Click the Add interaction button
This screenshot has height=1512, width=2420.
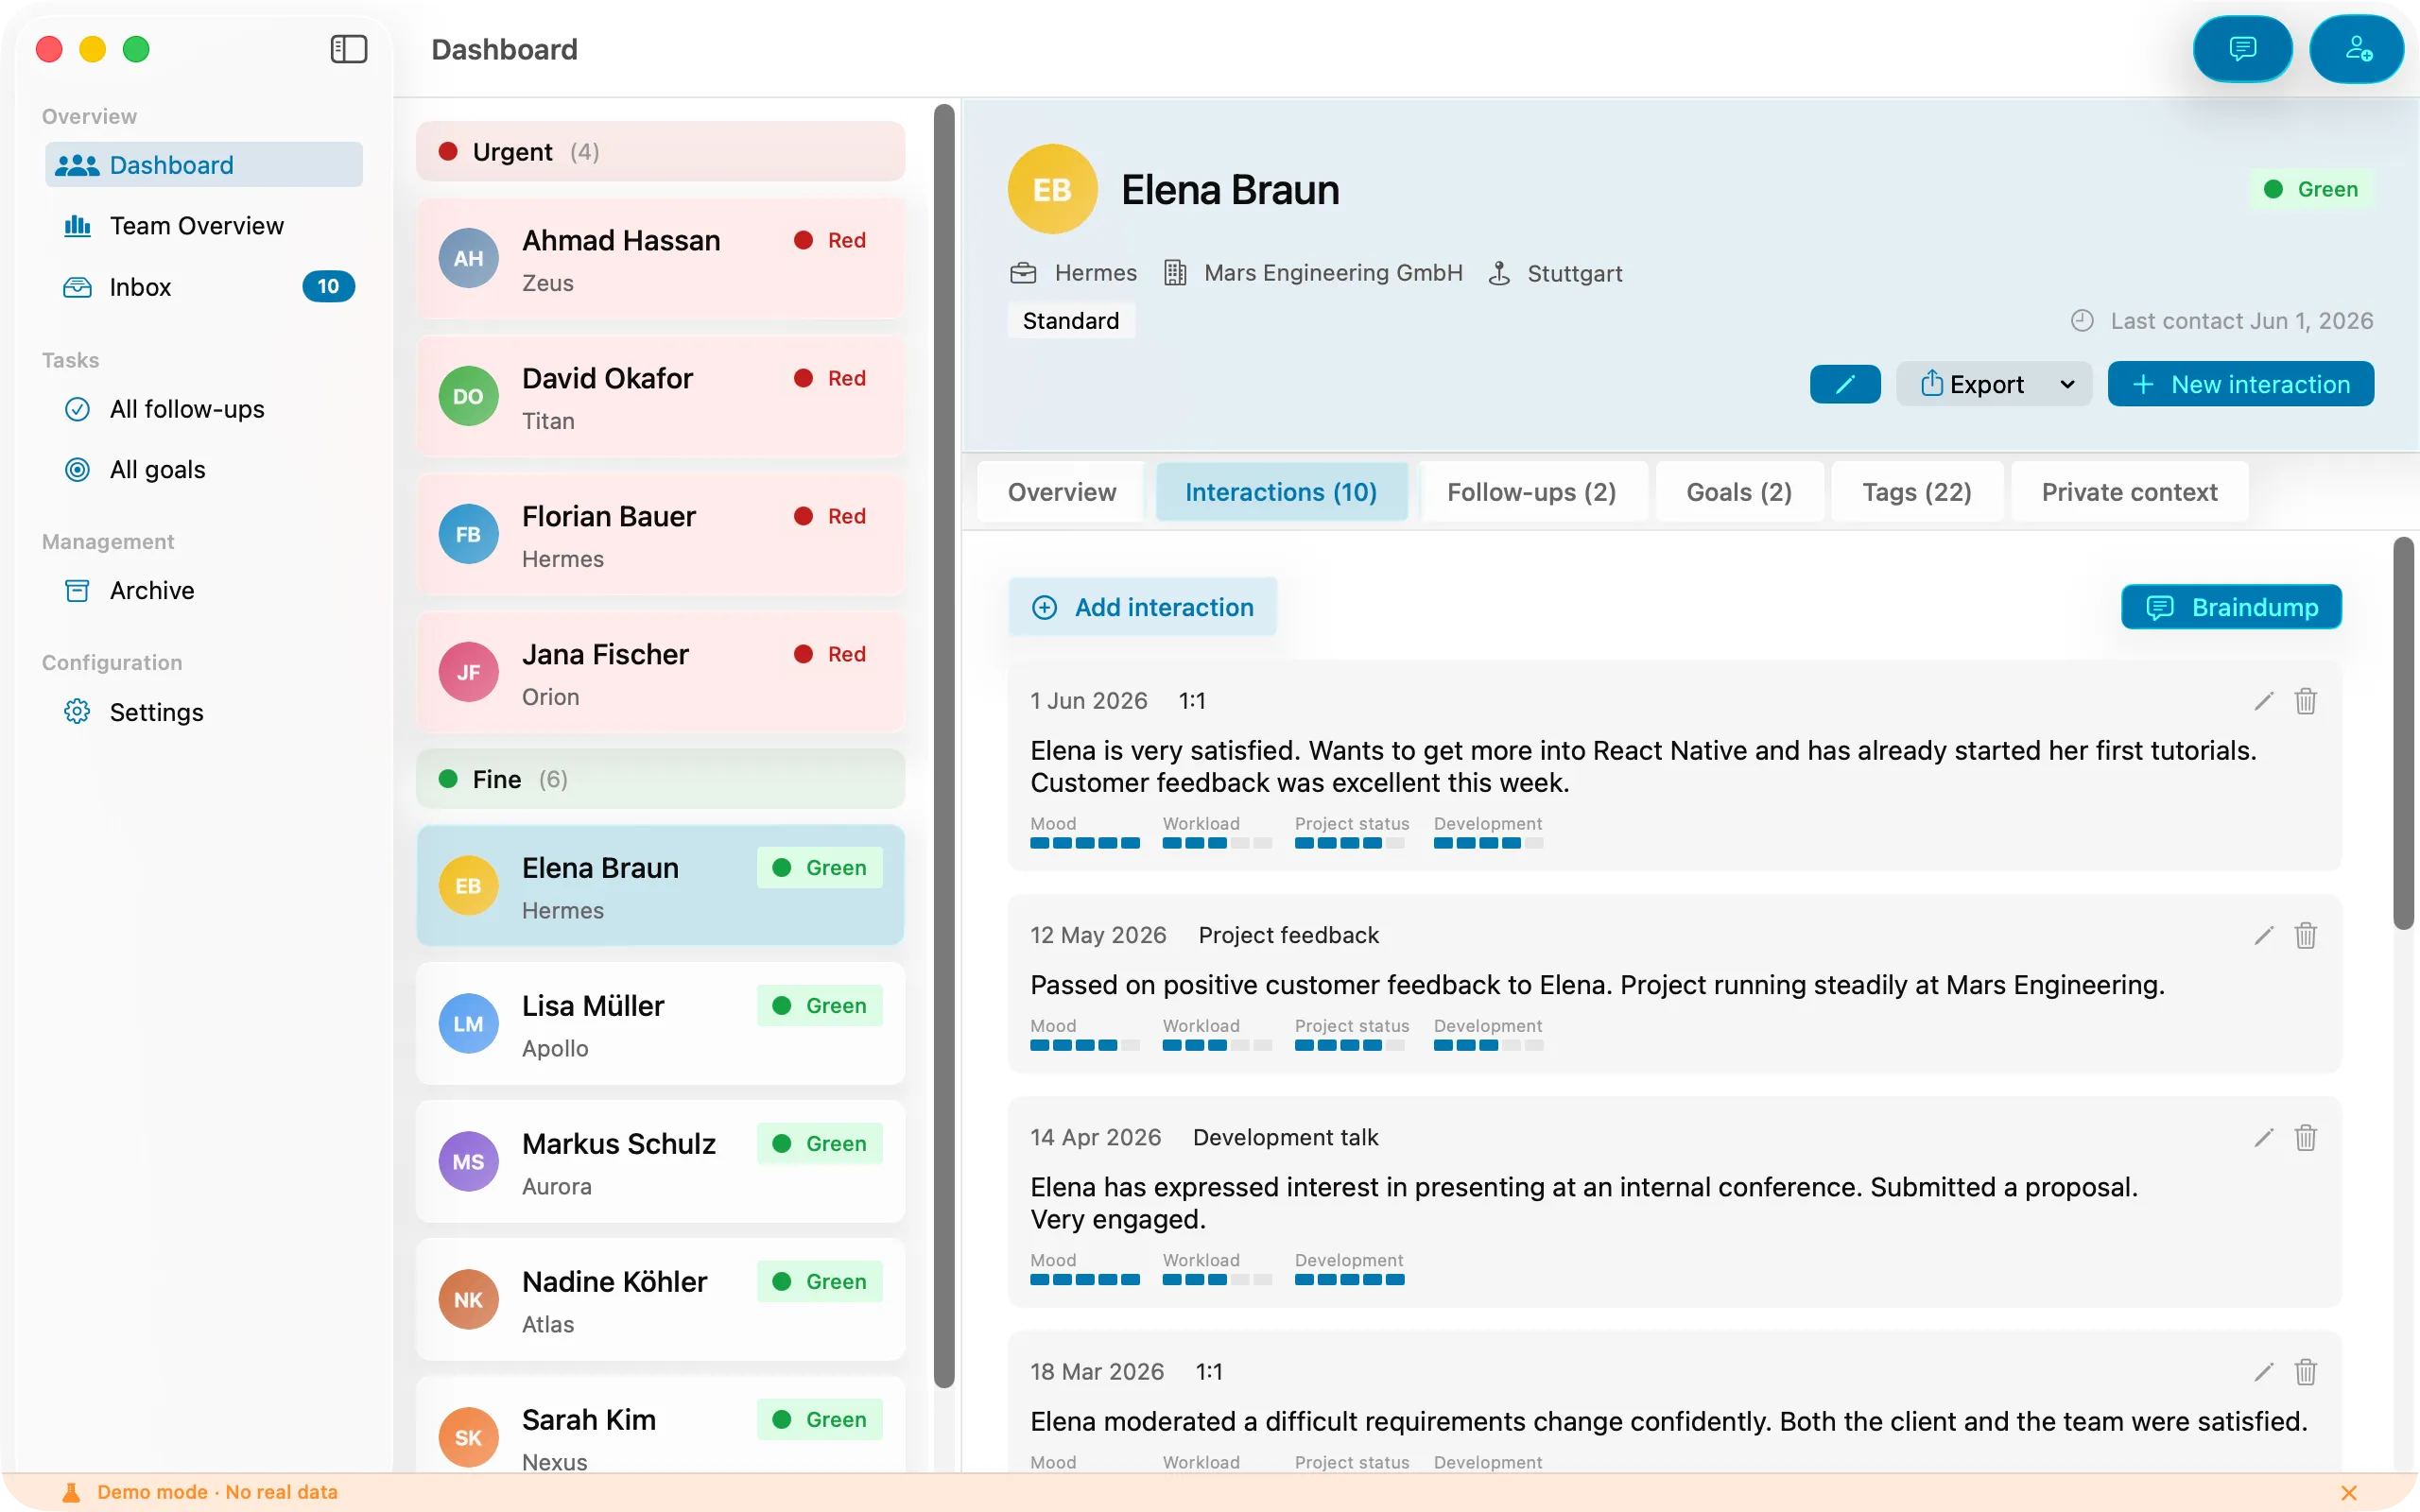coord(1143,607)
